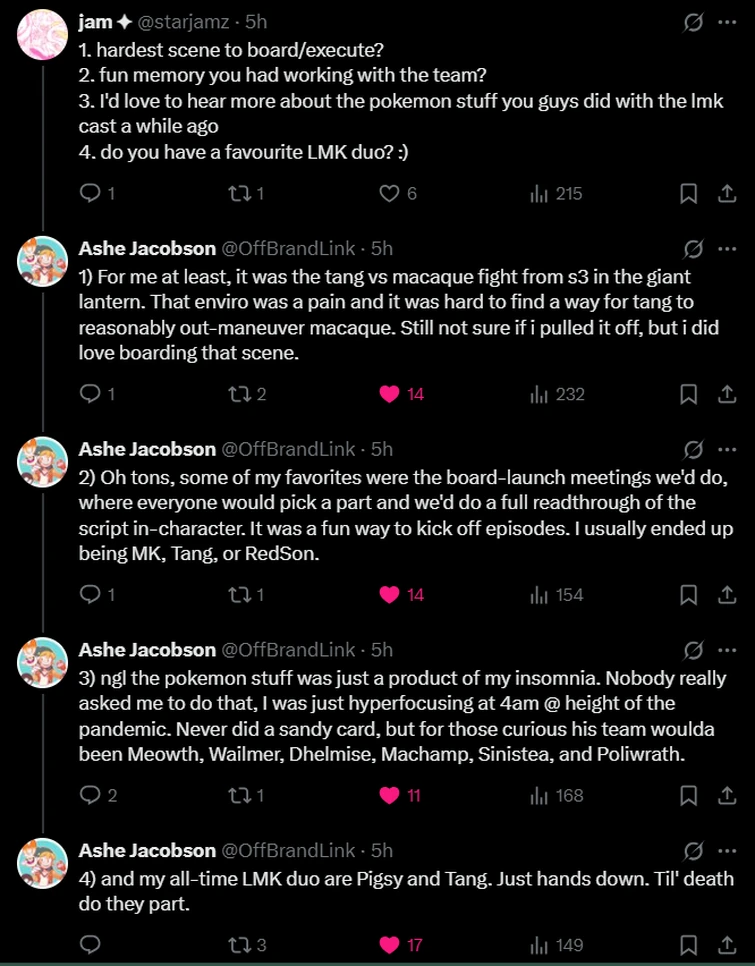This screenshot has height=966, width=755.
Task: Bookmark jam's question tweet
Action: (688, 193)
